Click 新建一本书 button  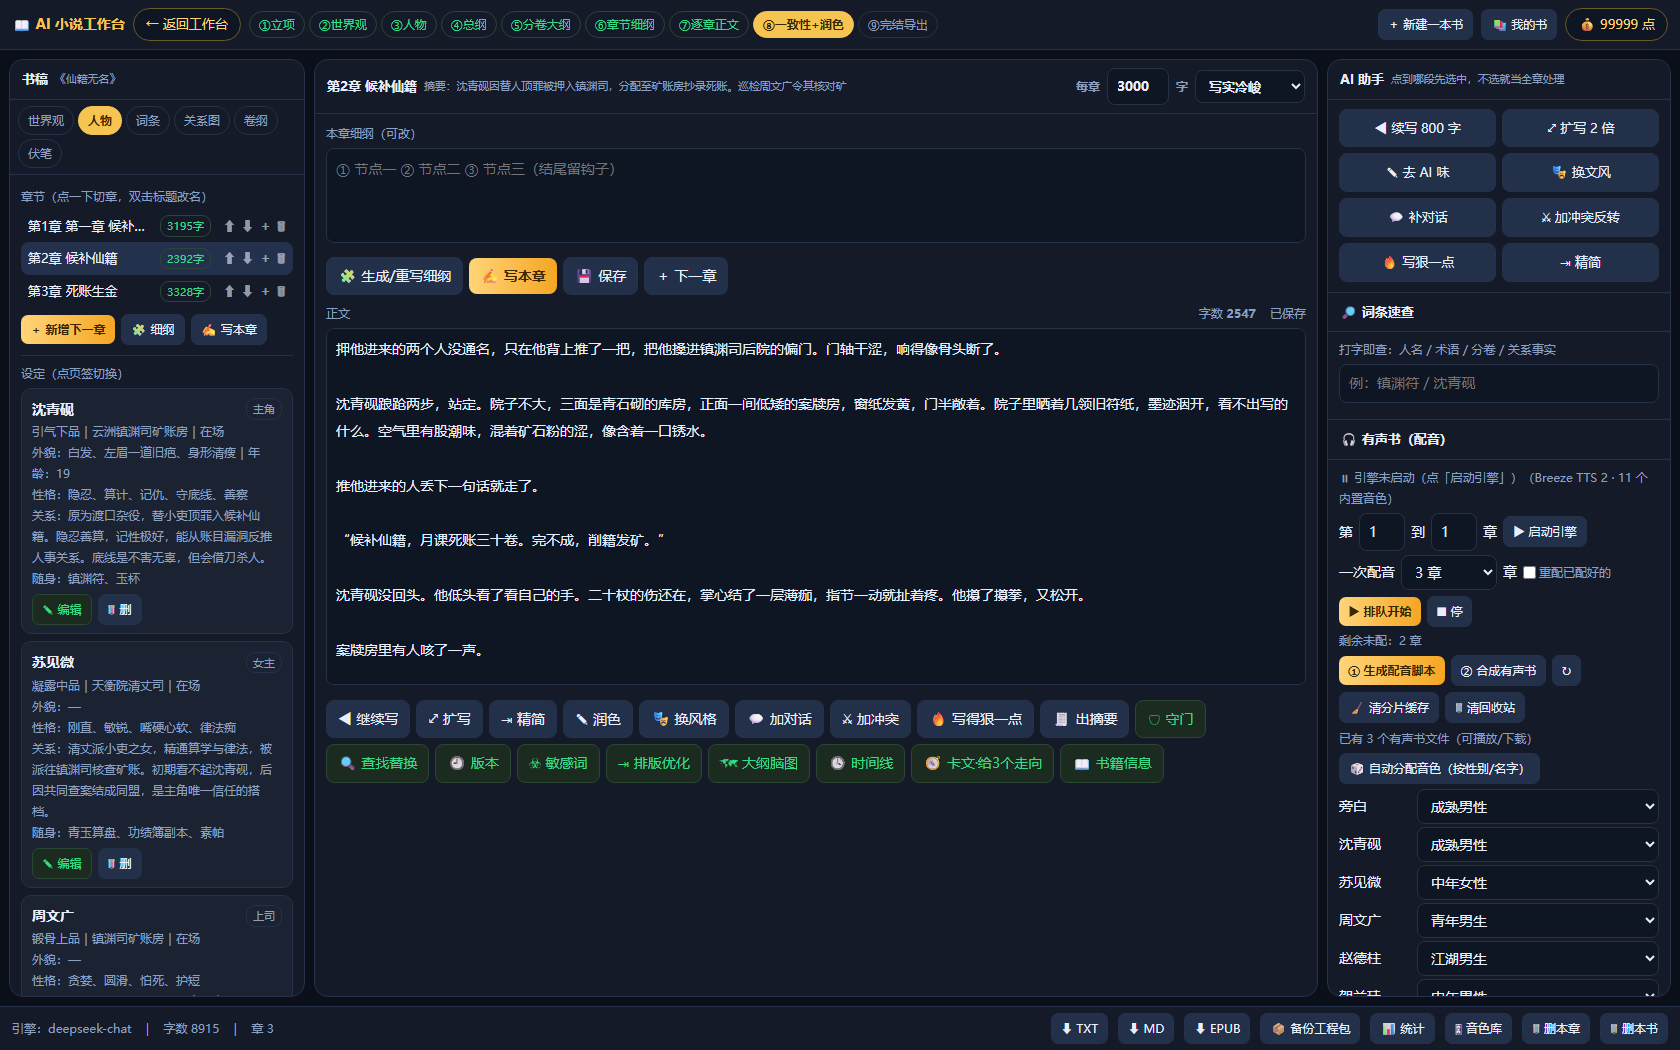(1426, 25)
